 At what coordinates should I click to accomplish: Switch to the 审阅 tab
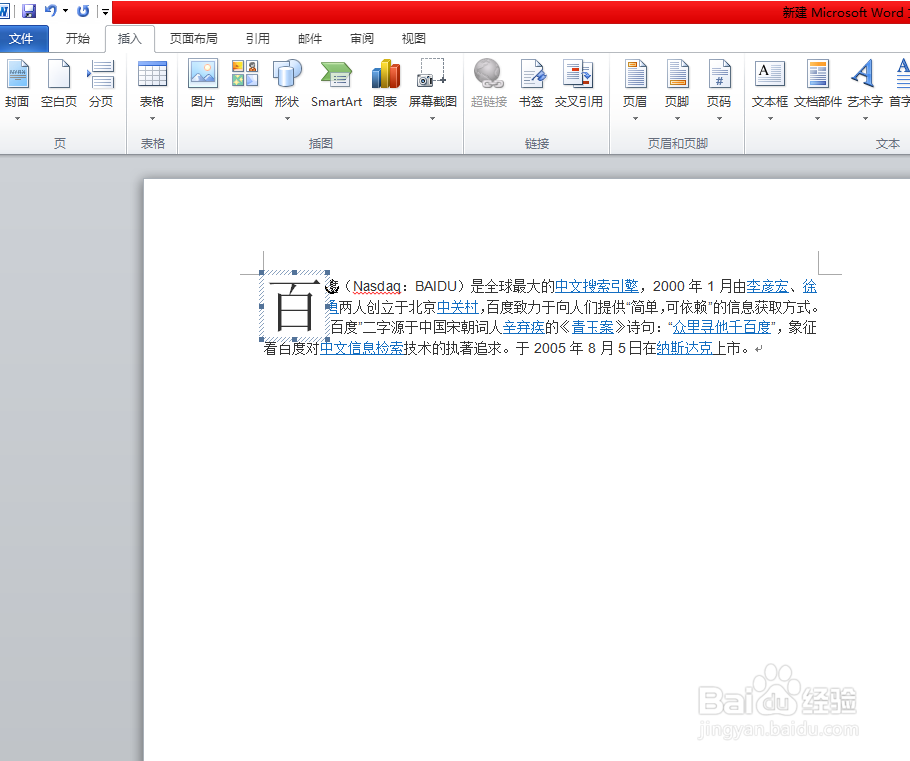[x=362, y=39]
